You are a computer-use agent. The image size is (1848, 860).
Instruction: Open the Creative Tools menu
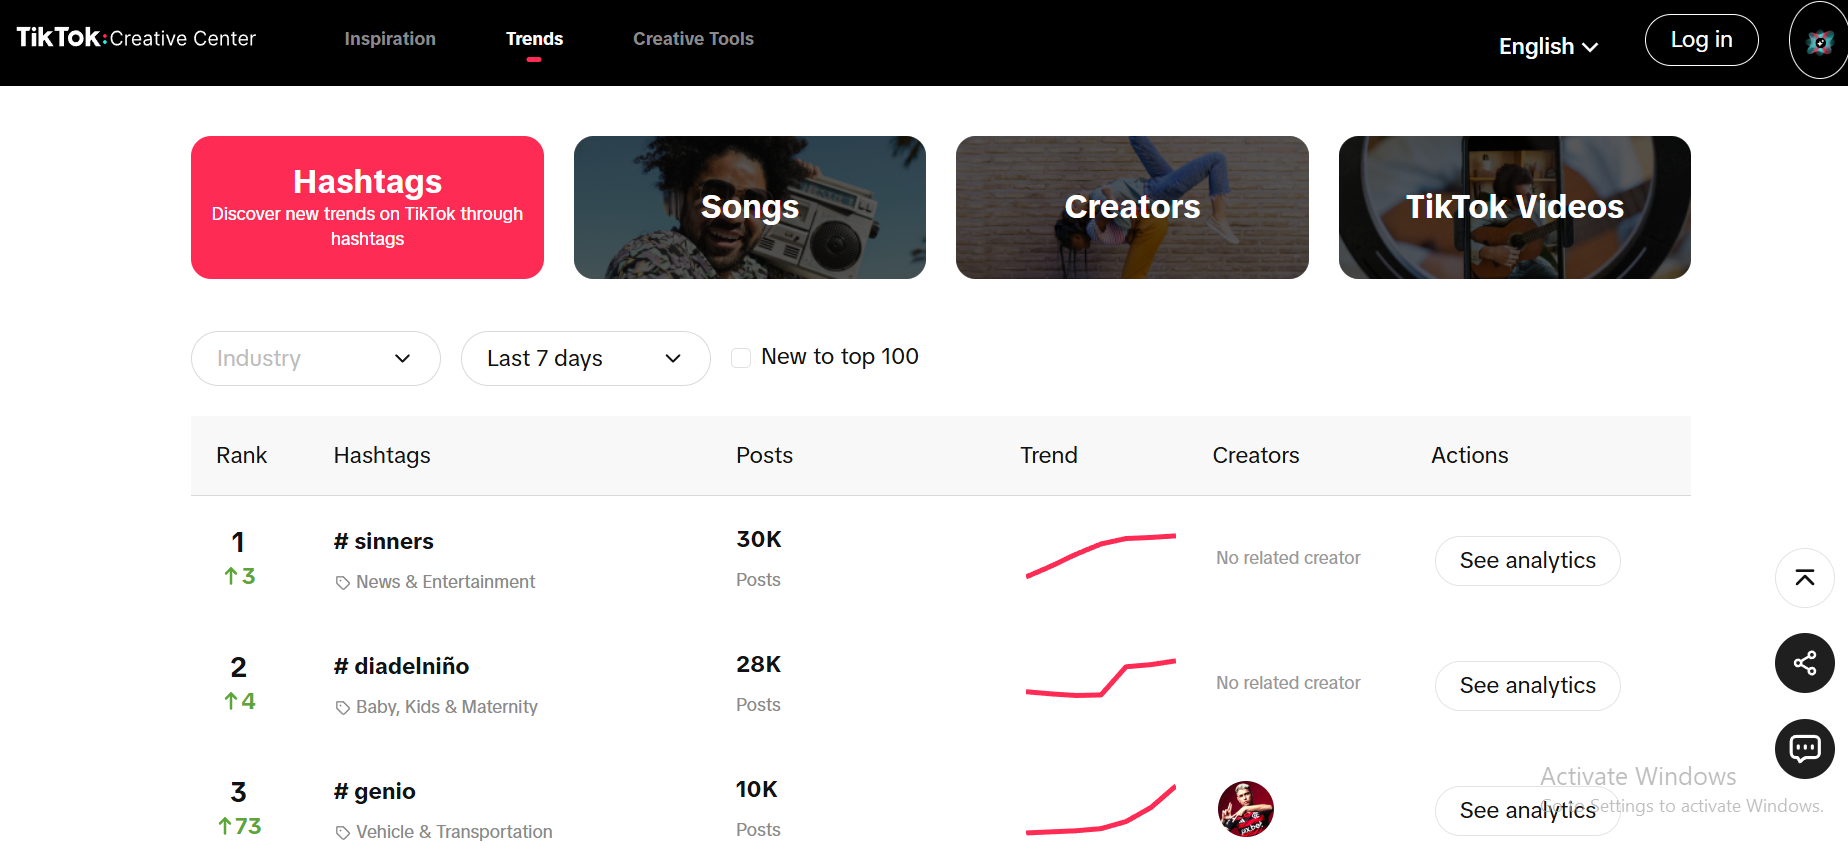[x=693, y=39]
